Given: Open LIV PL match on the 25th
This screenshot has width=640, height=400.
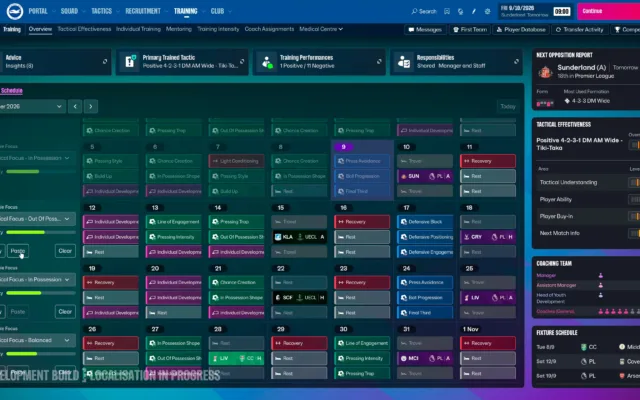Looking at the screenshot, I should (488, 298).
